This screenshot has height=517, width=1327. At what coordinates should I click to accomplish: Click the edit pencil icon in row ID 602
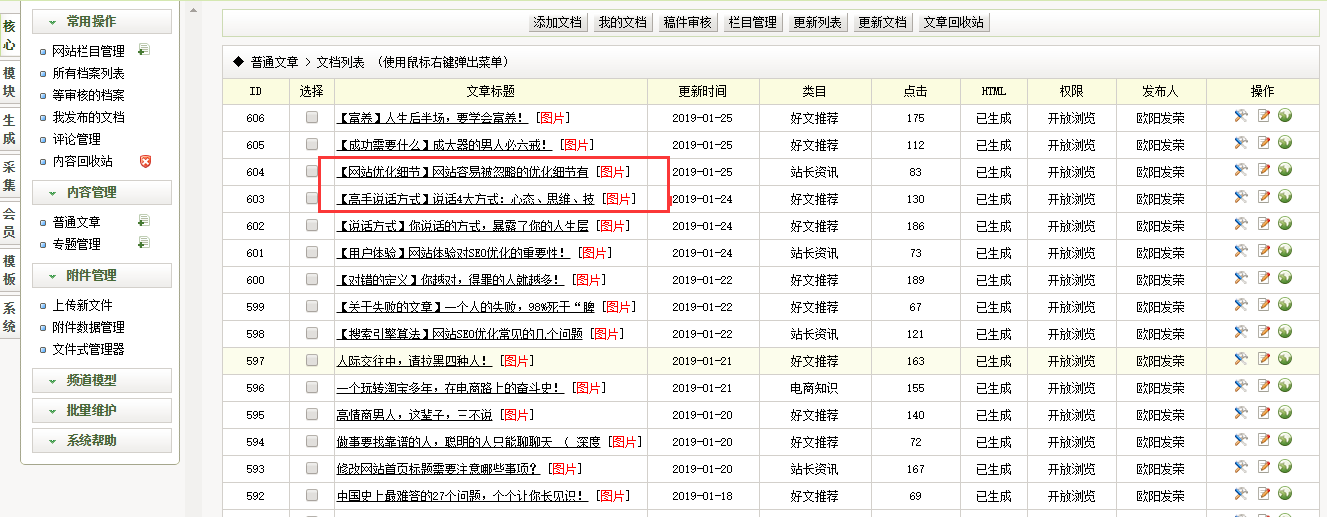[x=1264, y=224]
